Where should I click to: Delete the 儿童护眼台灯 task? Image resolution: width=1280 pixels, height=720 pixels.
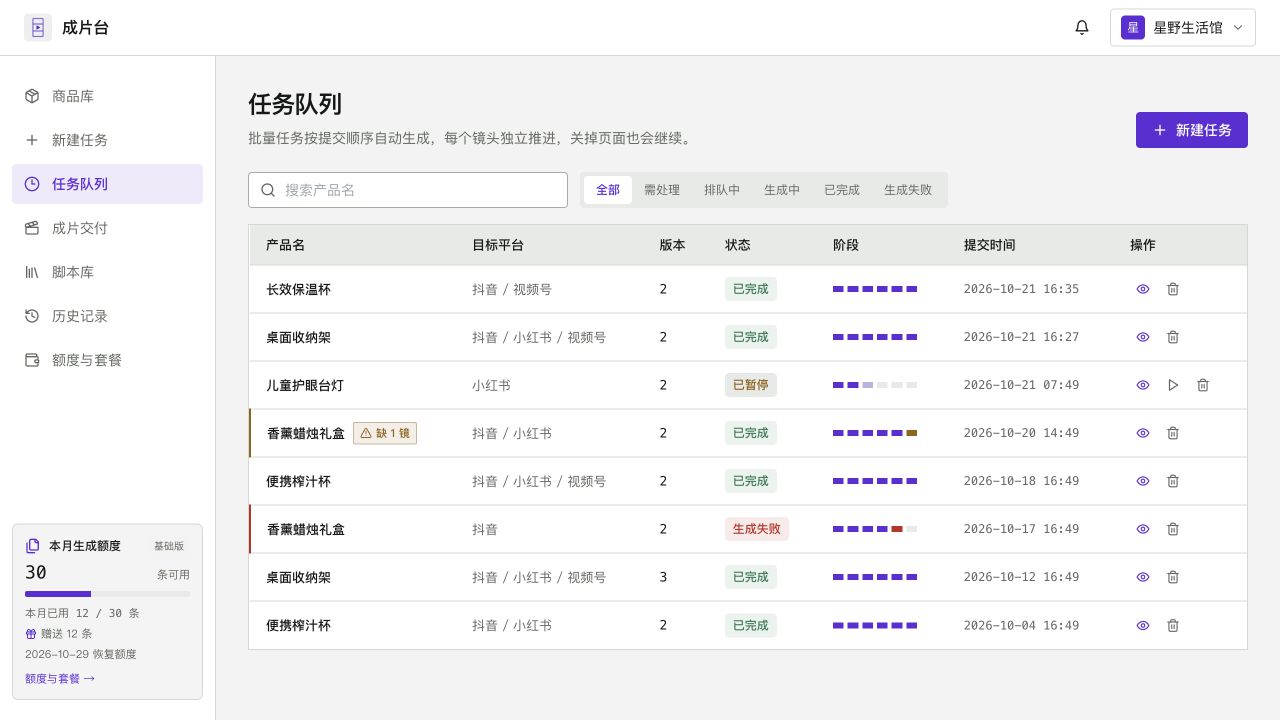1203,385
